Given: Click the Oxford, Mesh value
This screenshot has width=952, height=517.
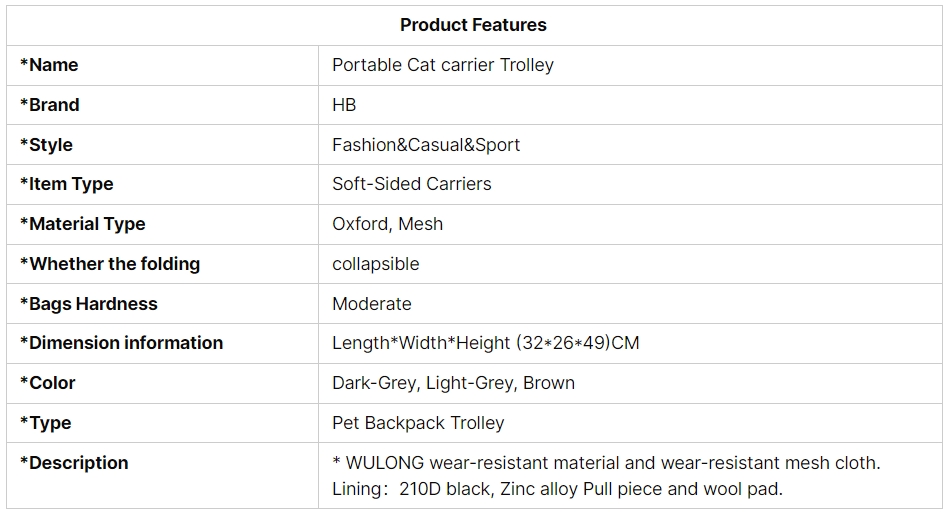Looking at the screenshot, I should [387, 224].
